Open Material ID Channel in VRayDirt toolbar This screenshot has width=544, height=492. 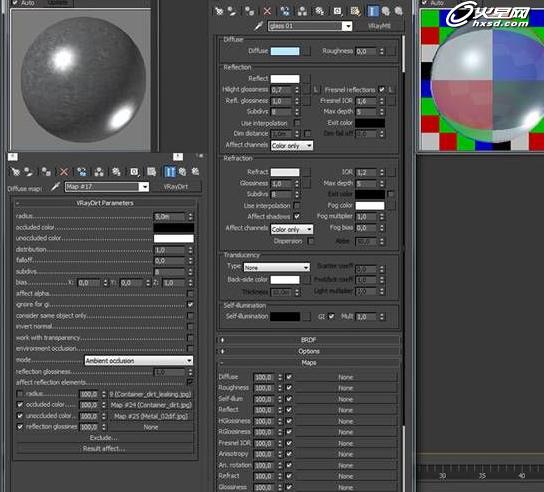pyautogui.click(x=134, y=172)
